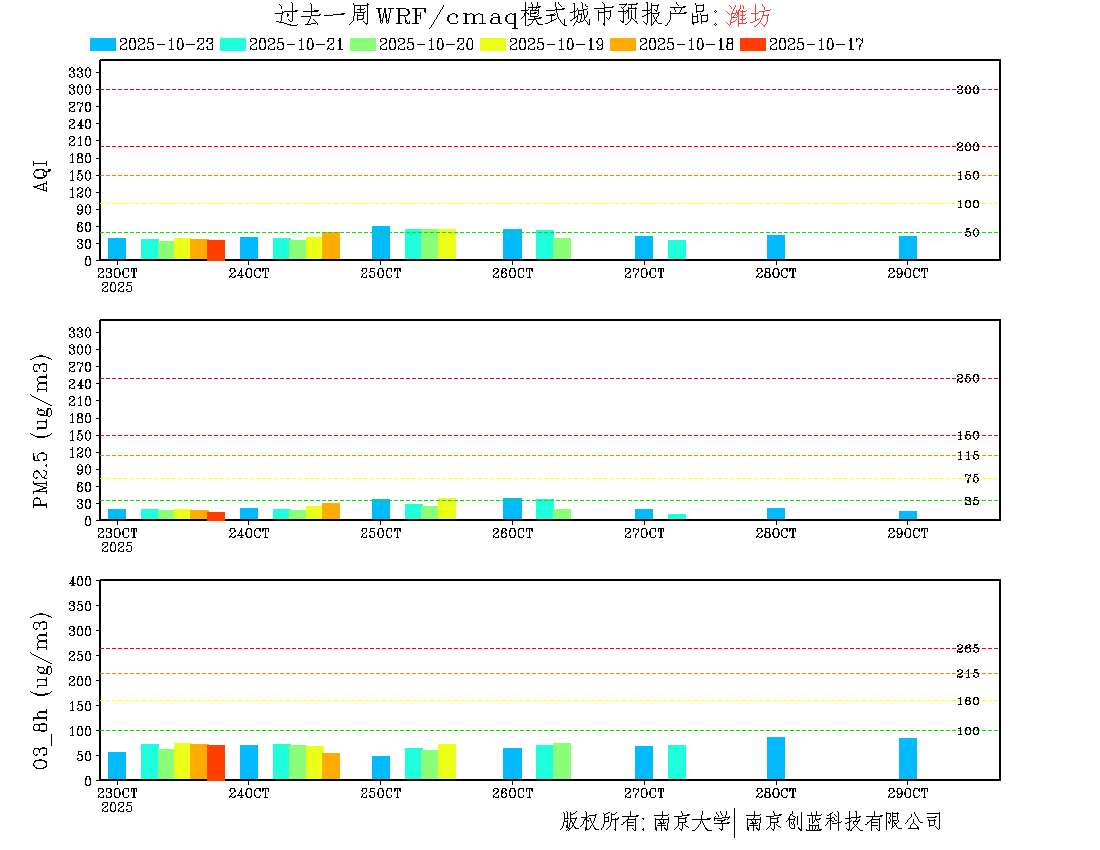Click the blue AQI bar at 25OCT

pyautogui.click(x=381, y=243)
